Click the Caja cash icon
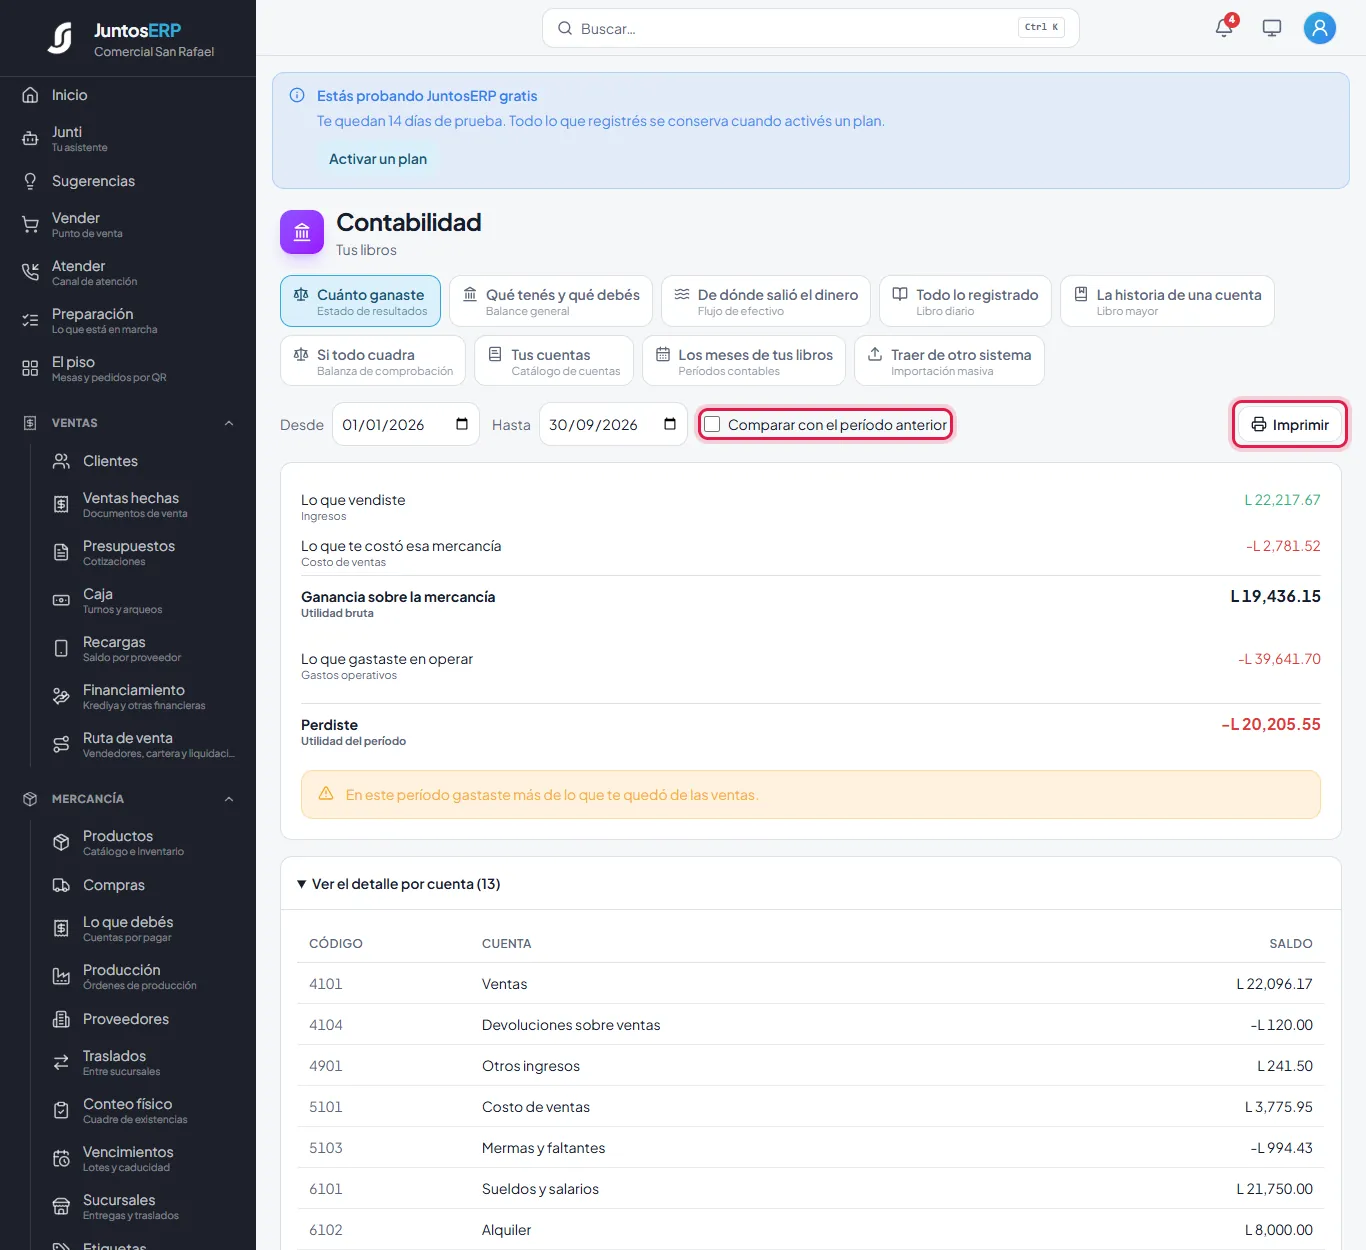The width and height of the screenshot is (1366, 1250). [x=61, y=601]
